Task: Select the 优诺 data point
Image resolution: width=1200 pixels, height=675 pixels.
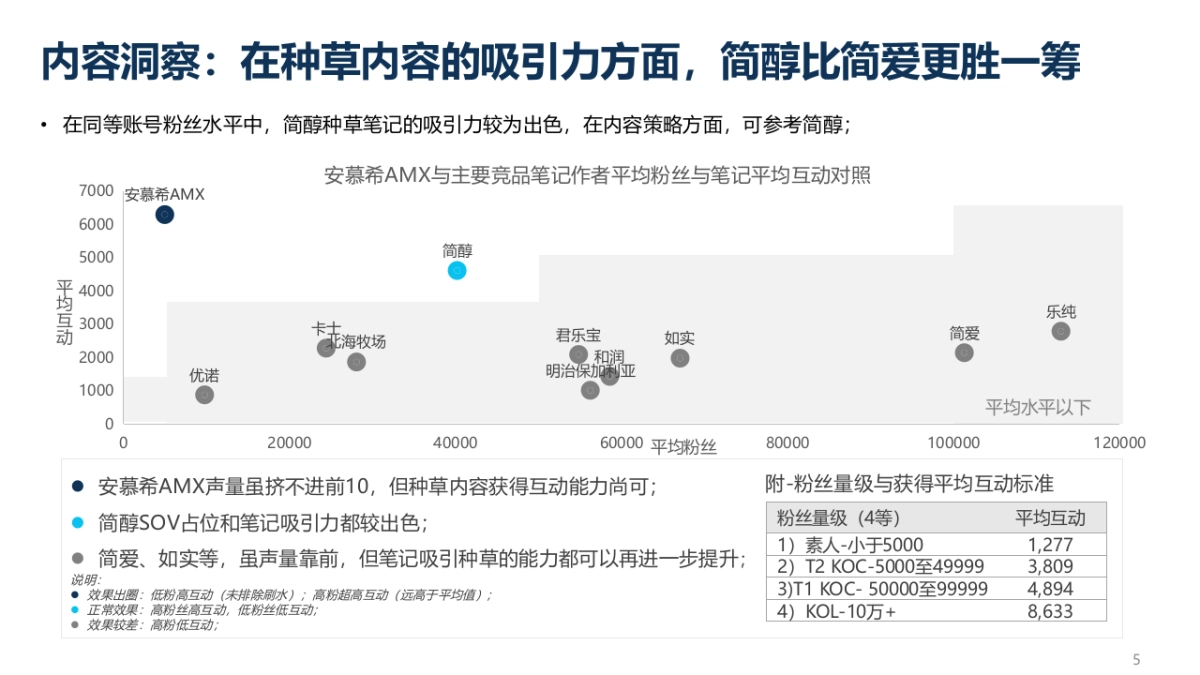Action: (202, 395)
